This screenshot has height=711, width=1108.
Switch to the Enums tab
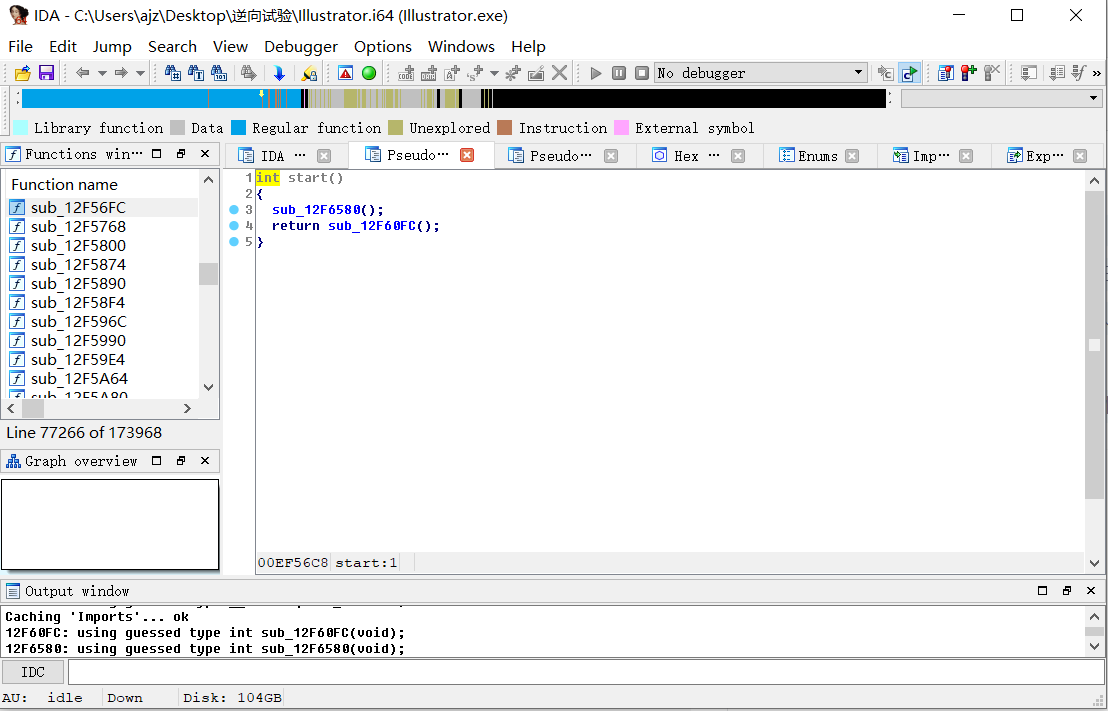coord(818,156)
